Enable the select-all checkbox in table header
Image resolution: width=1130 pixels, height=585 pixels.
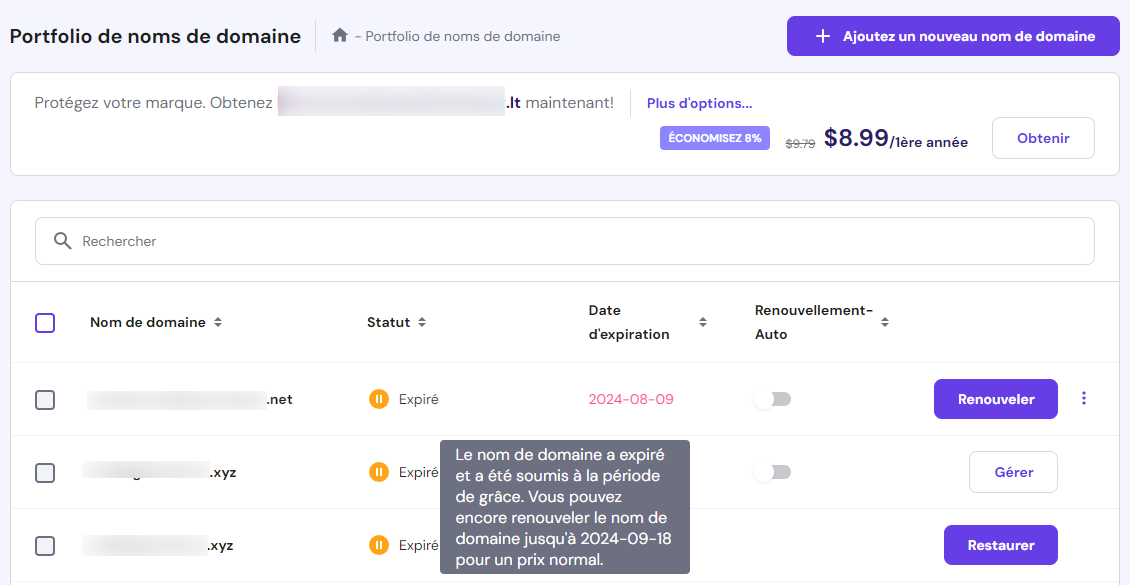pyautogui.click(x=44, y=322)
